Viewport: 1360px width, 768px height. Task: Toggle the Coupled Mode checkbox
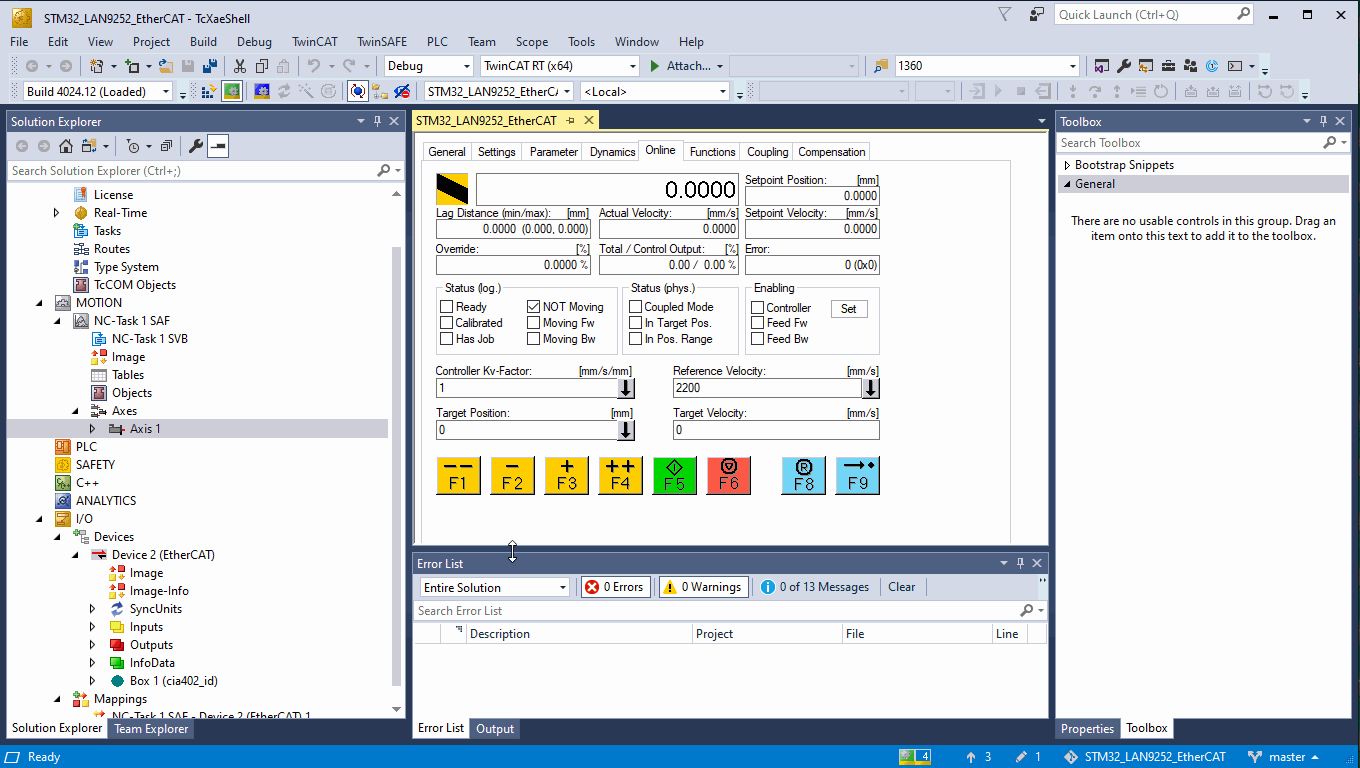click(x=635, y=307)
